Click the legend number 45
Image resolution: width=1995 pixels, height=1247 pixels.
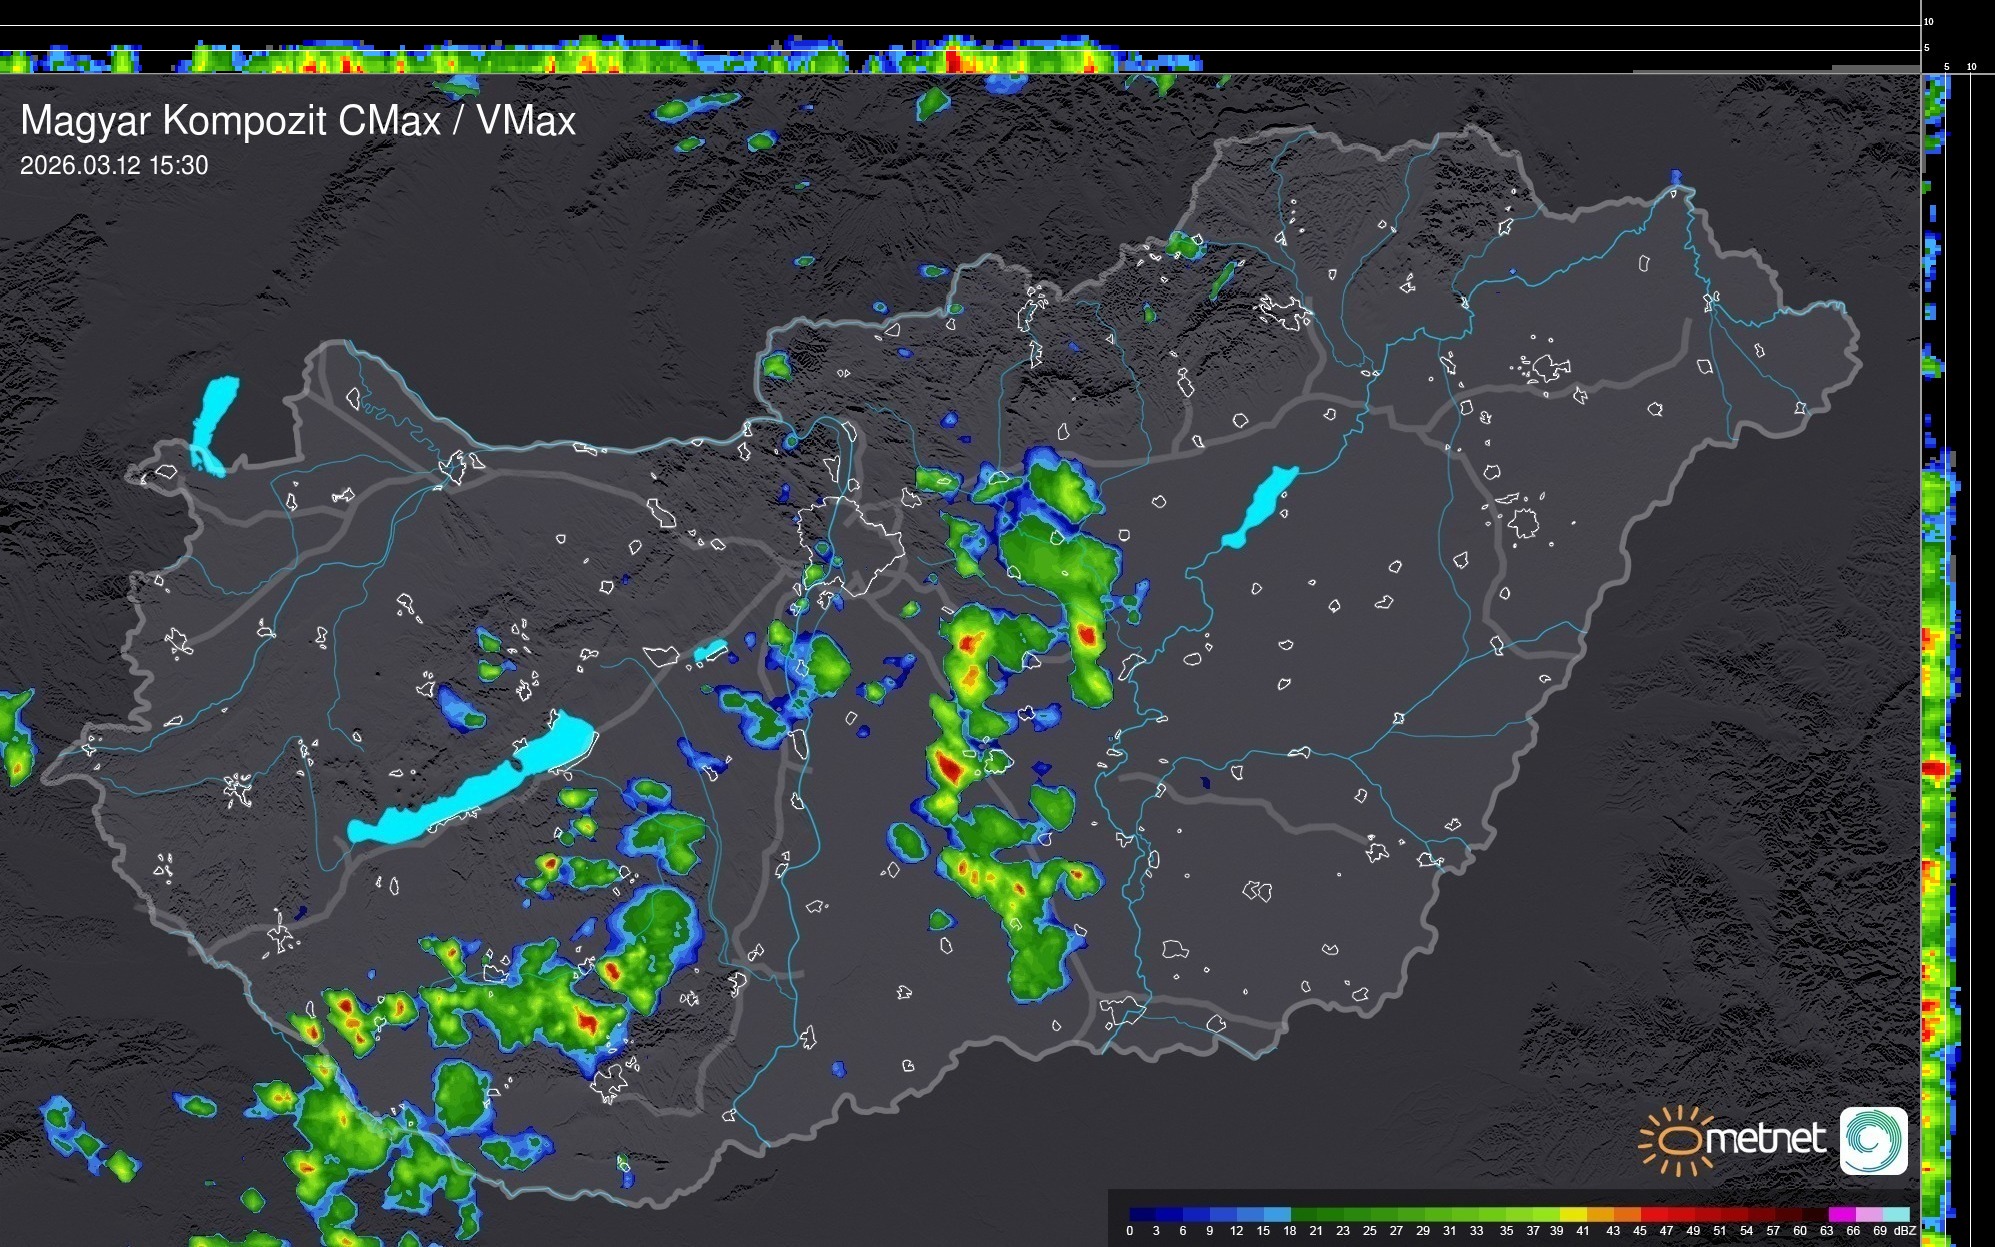[1640, 1231]
